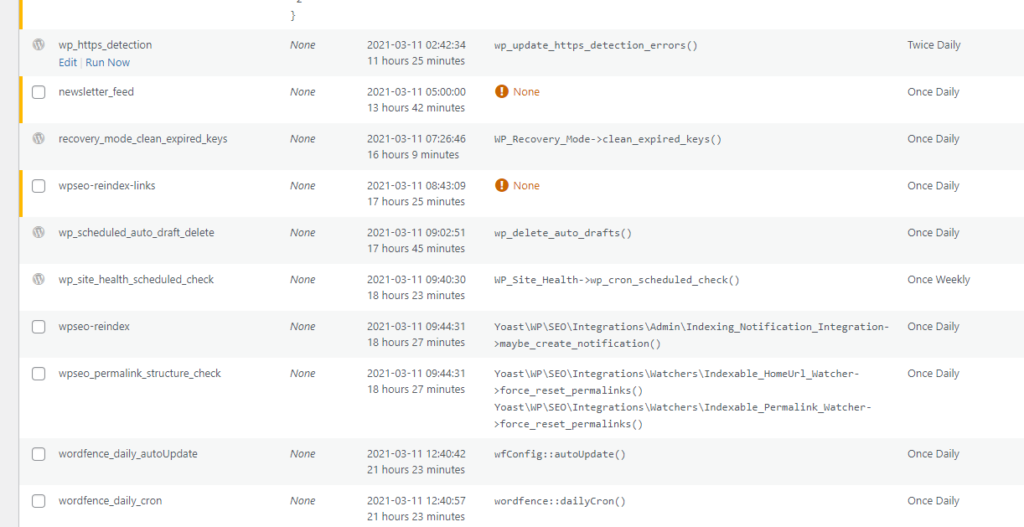Click wp_delete_auto_drafts() action text
Image resolution: width=1024 pixels, height=527 pixels.
tap(563, 233)
